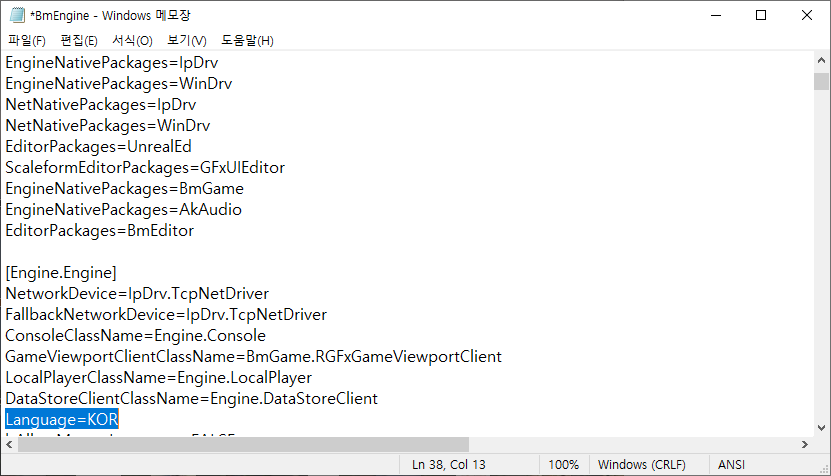831x476 pixels.
Task: Open the 도움말(H) menu
Action: tap(247, 41)
